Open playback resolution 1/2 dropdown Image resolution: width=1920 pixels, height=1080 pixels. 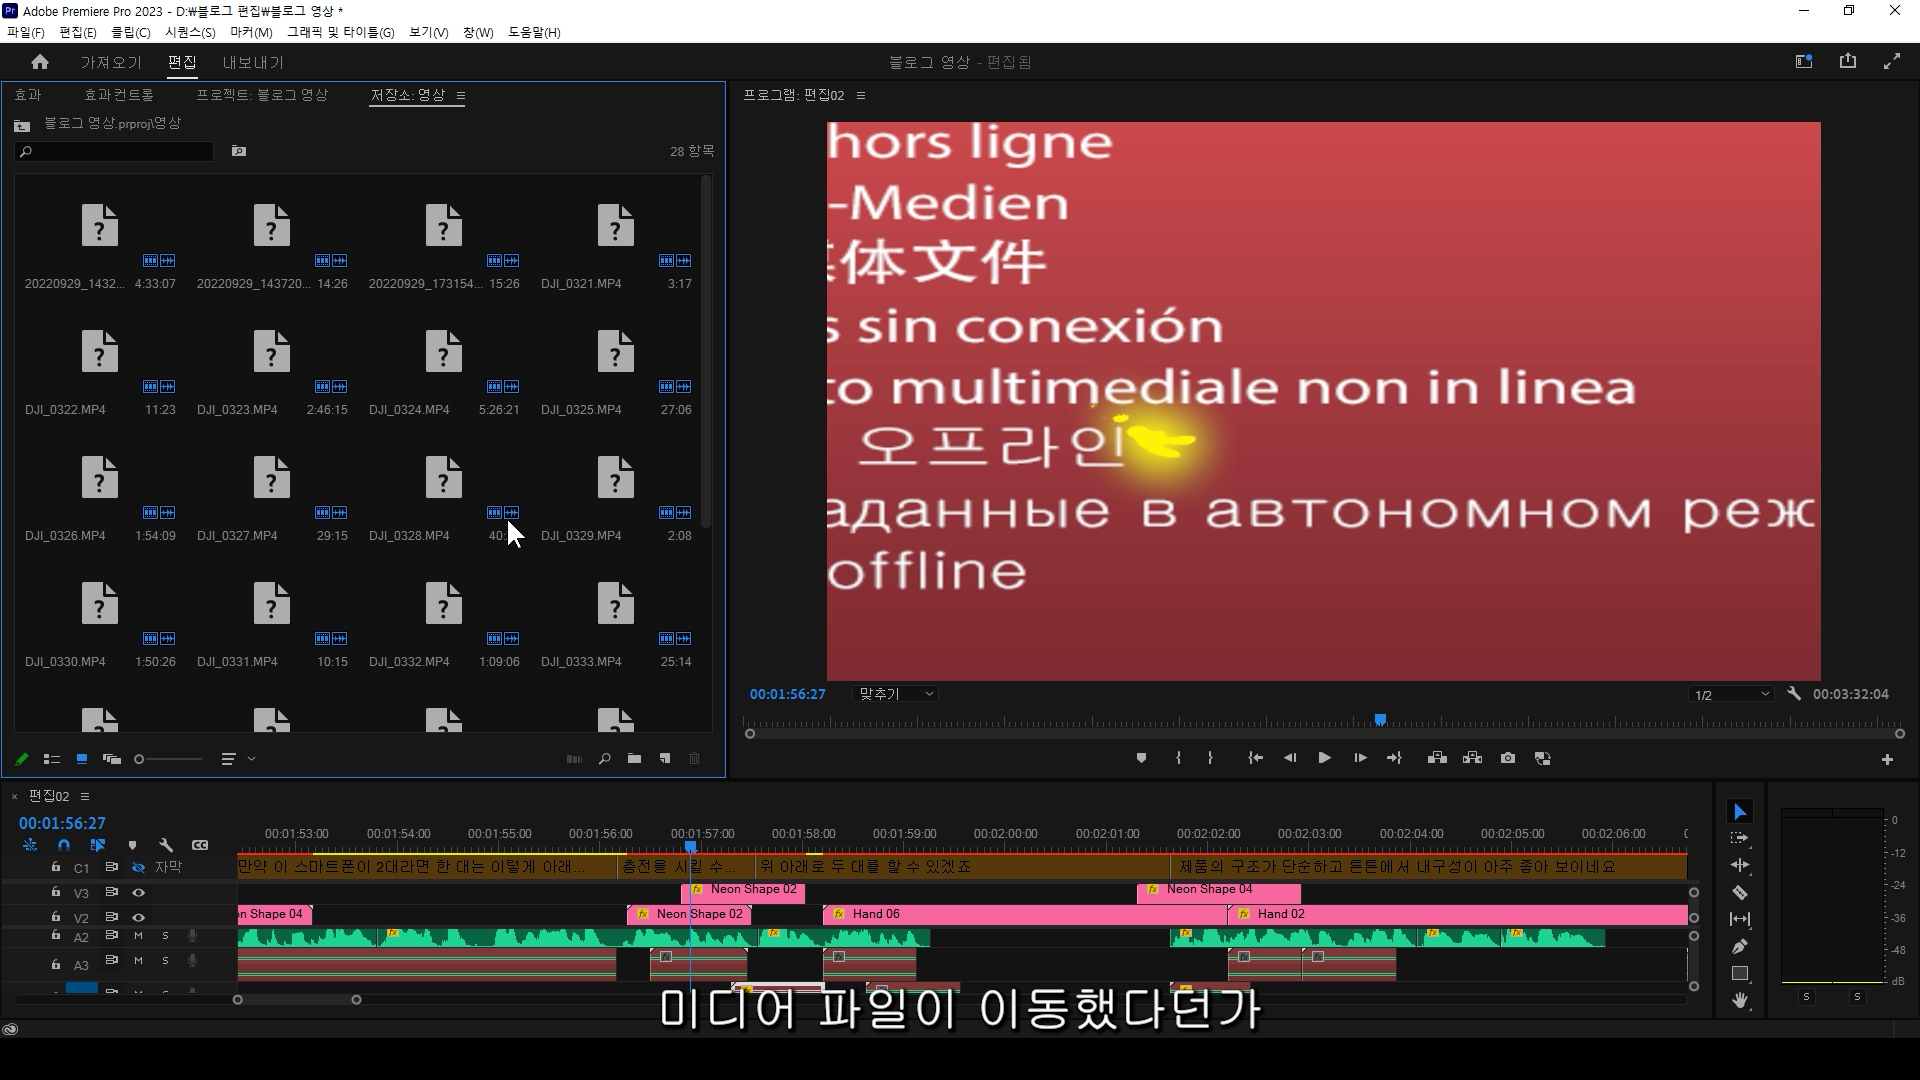point(1730,695)
